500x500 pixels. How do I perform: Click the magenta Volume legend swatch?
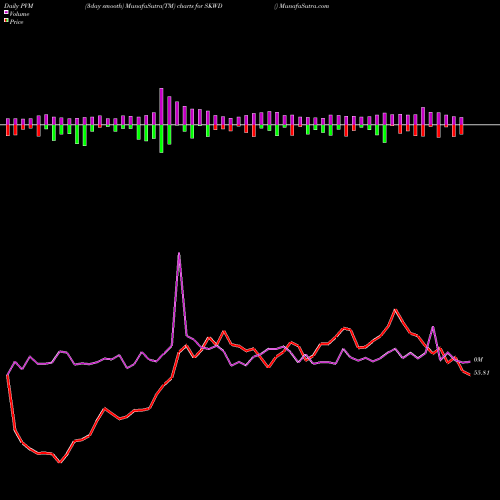coord(6,12)
